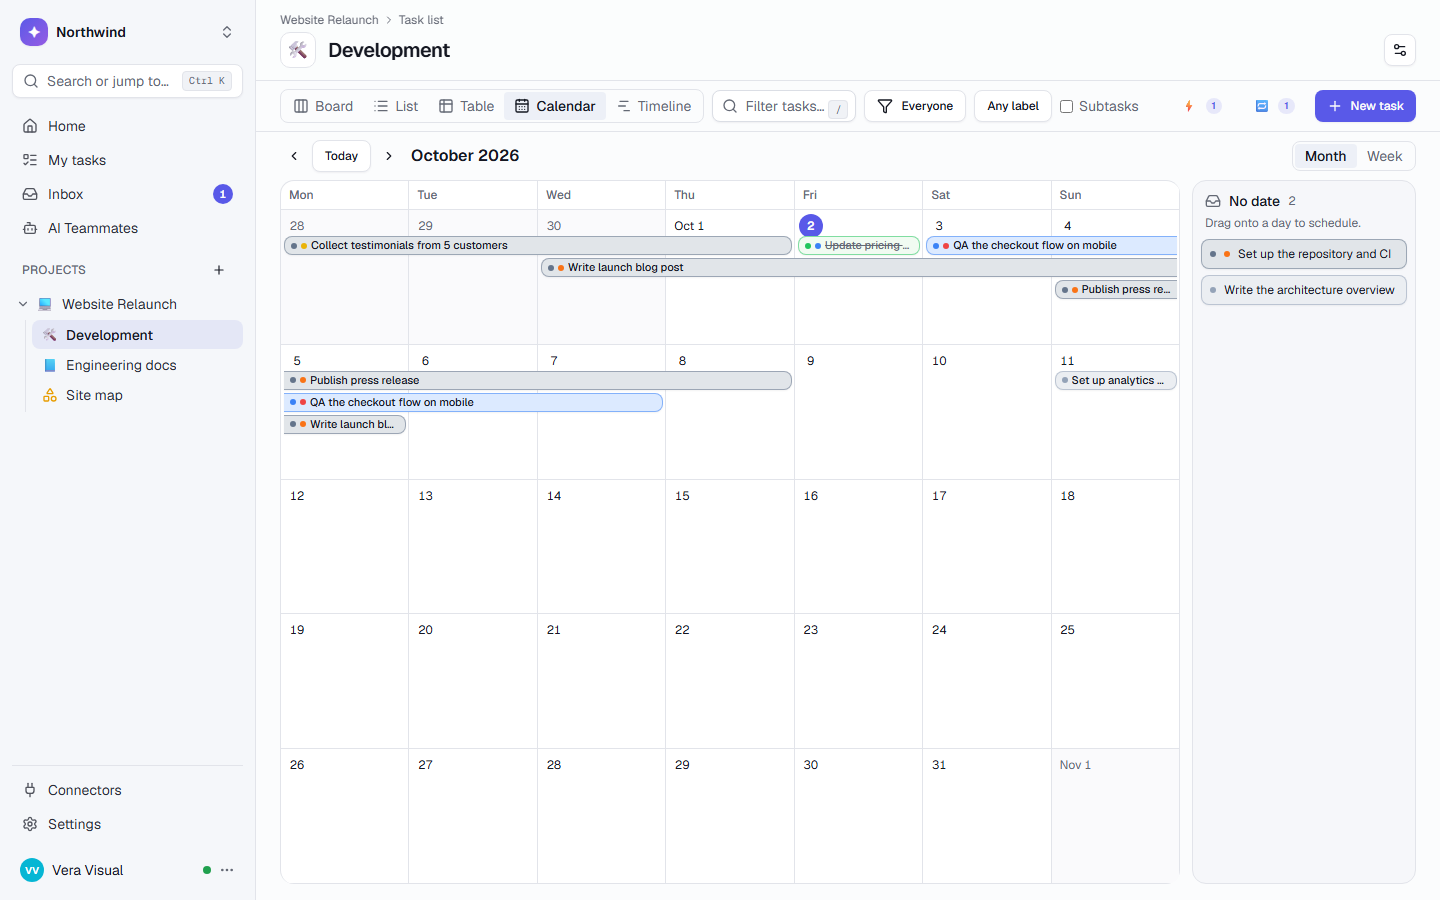
Task: Enable the Subtasks checkbox
Action: (x=1067, y=106)
